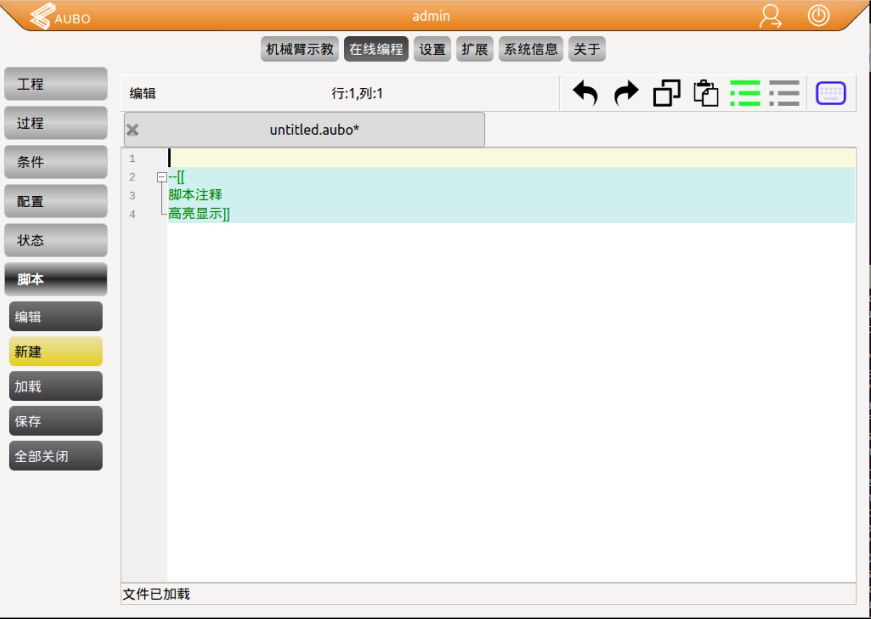The image size is (871, 619).
Task: Open the 系统信息 tab
Action: tap(529, 48)
